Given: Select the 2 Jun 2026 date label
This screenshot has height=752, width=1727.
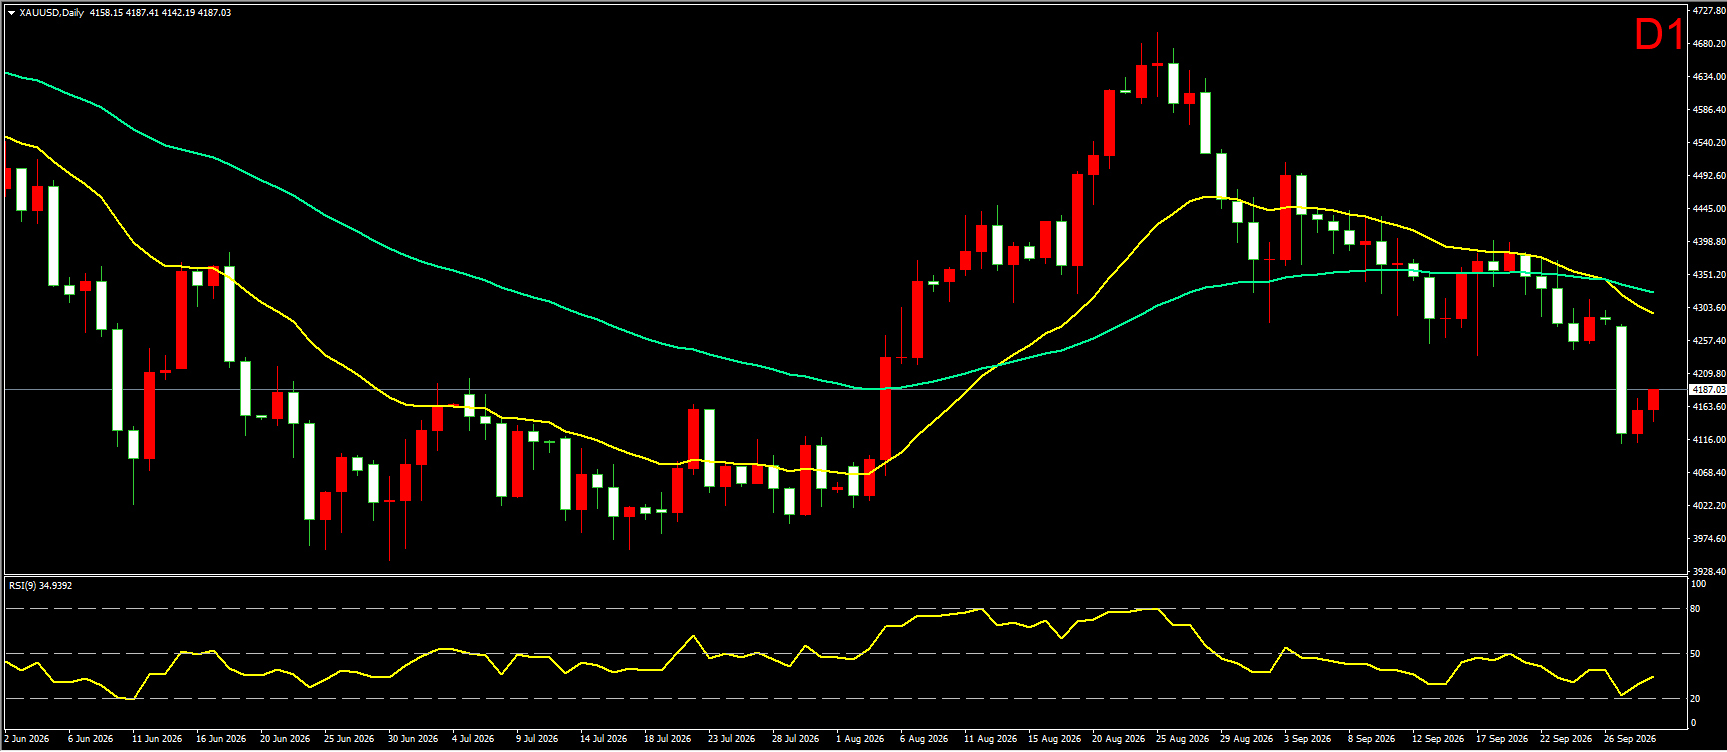Looking at the screenshot, I should click(26, 739).
